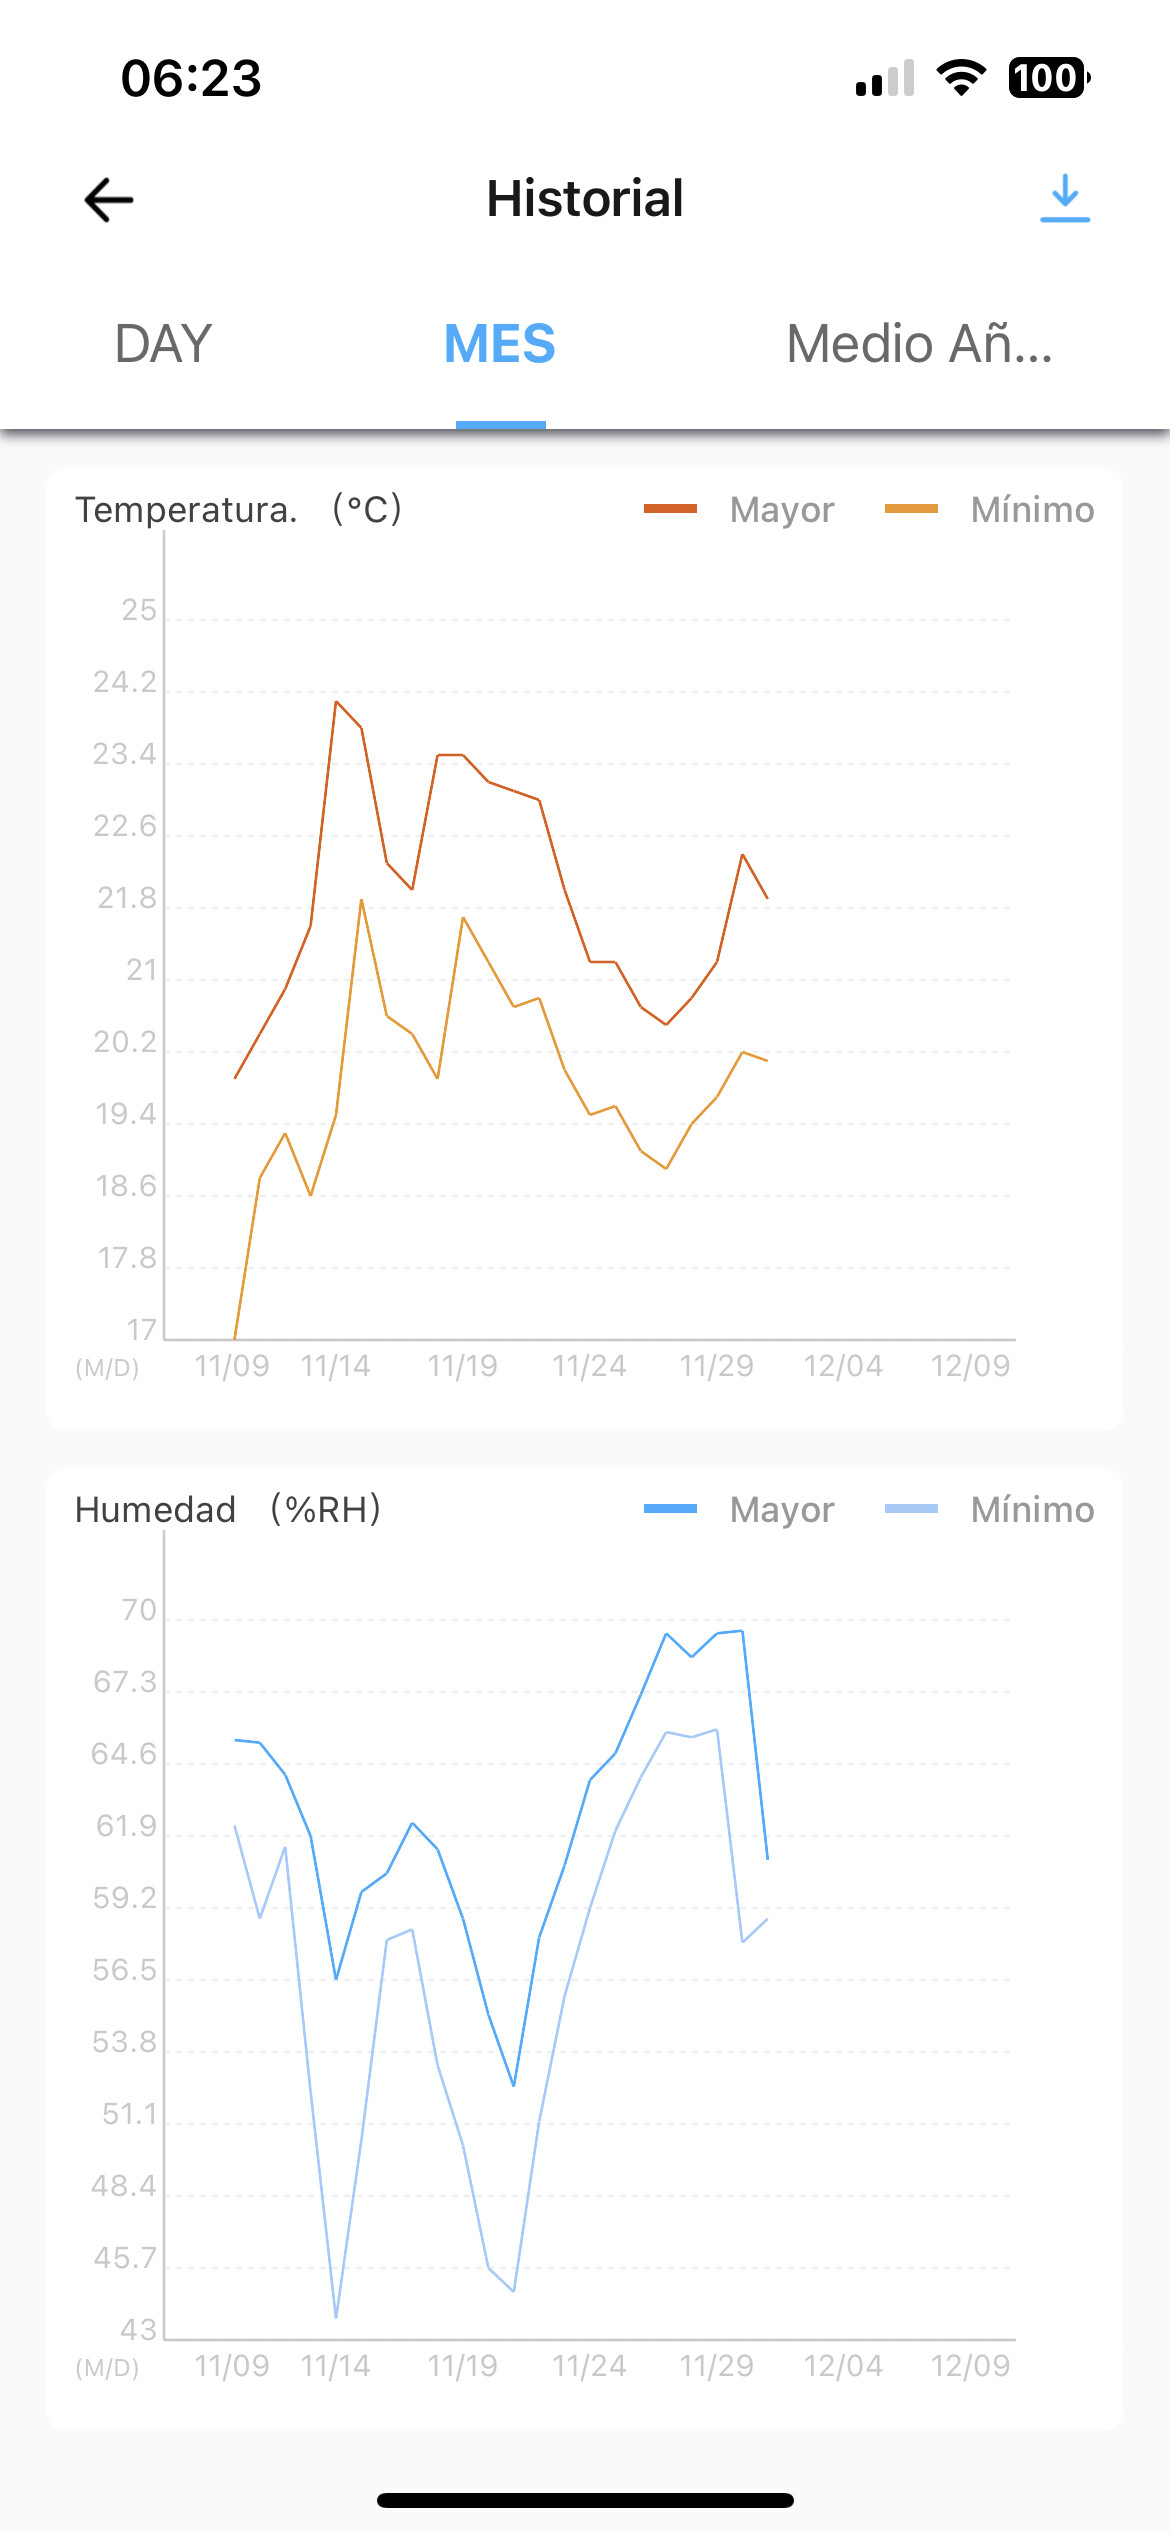
Task: Switch to the DAY tab
Action: click(x=163, y=344)
